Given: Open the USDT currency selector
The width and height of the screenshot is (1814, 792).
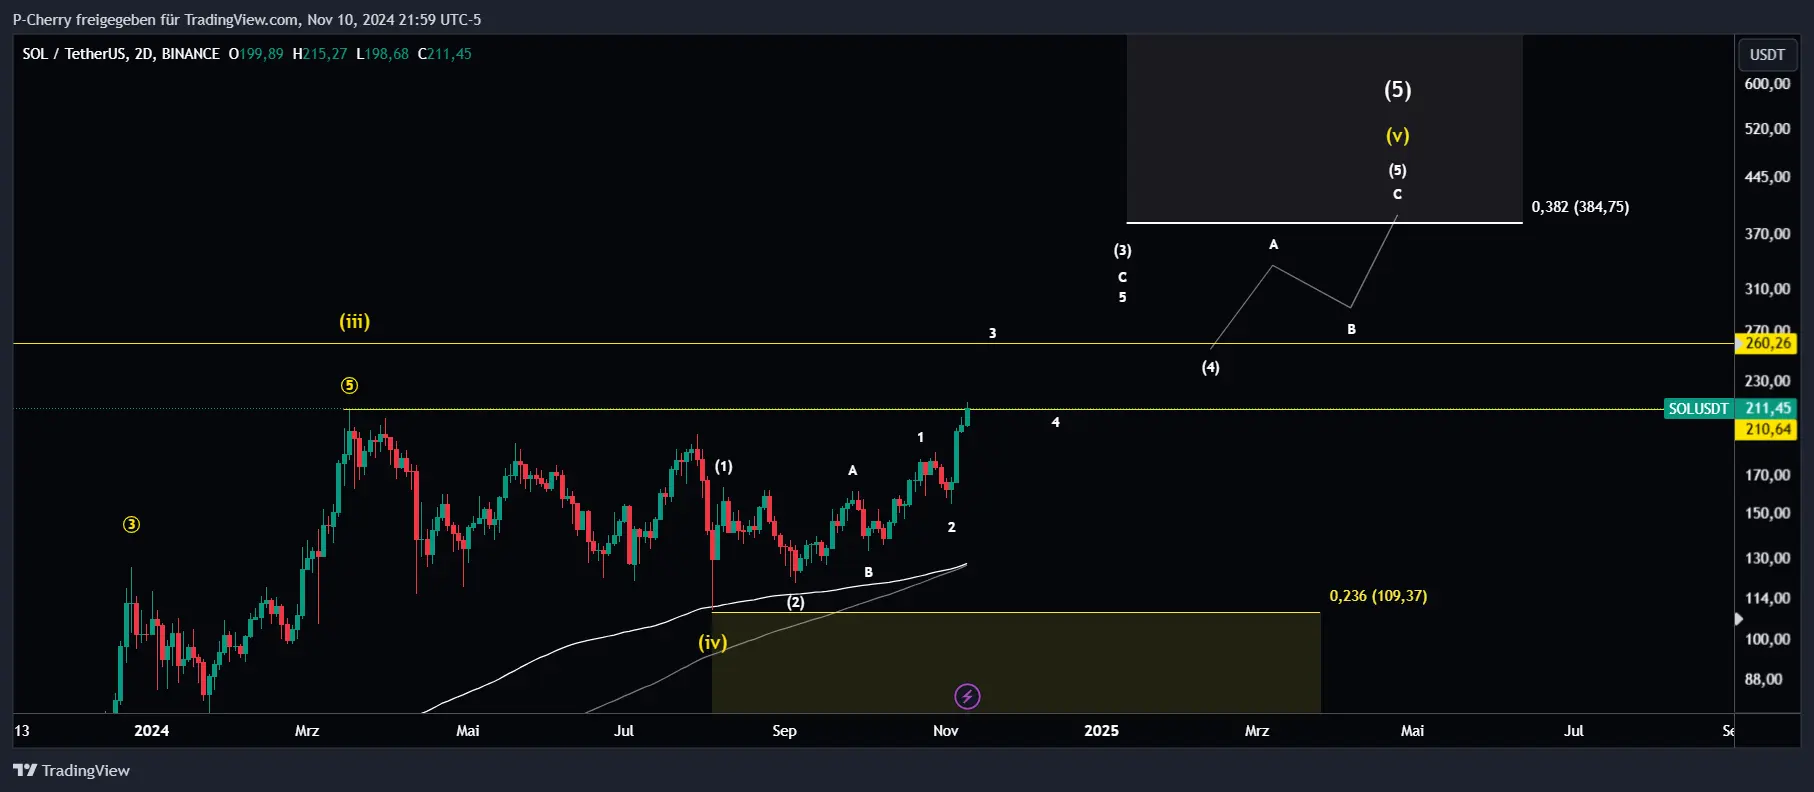Looking at the screenshot, I should pyautogui.click(x=1767, y=55).
